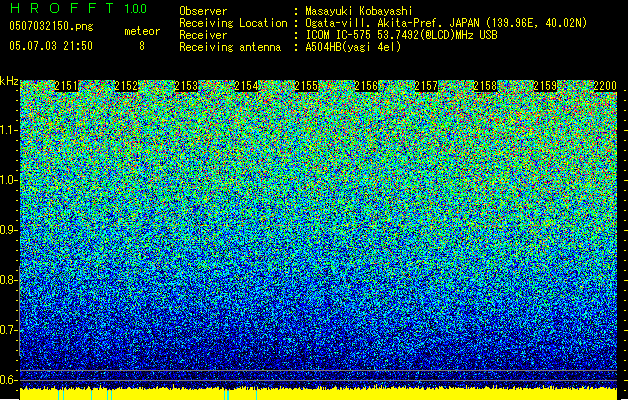This screenshot has width=629, height=400.
Task: Select the observer name Masayuki Kobayashi
Action: click(359, 11)
